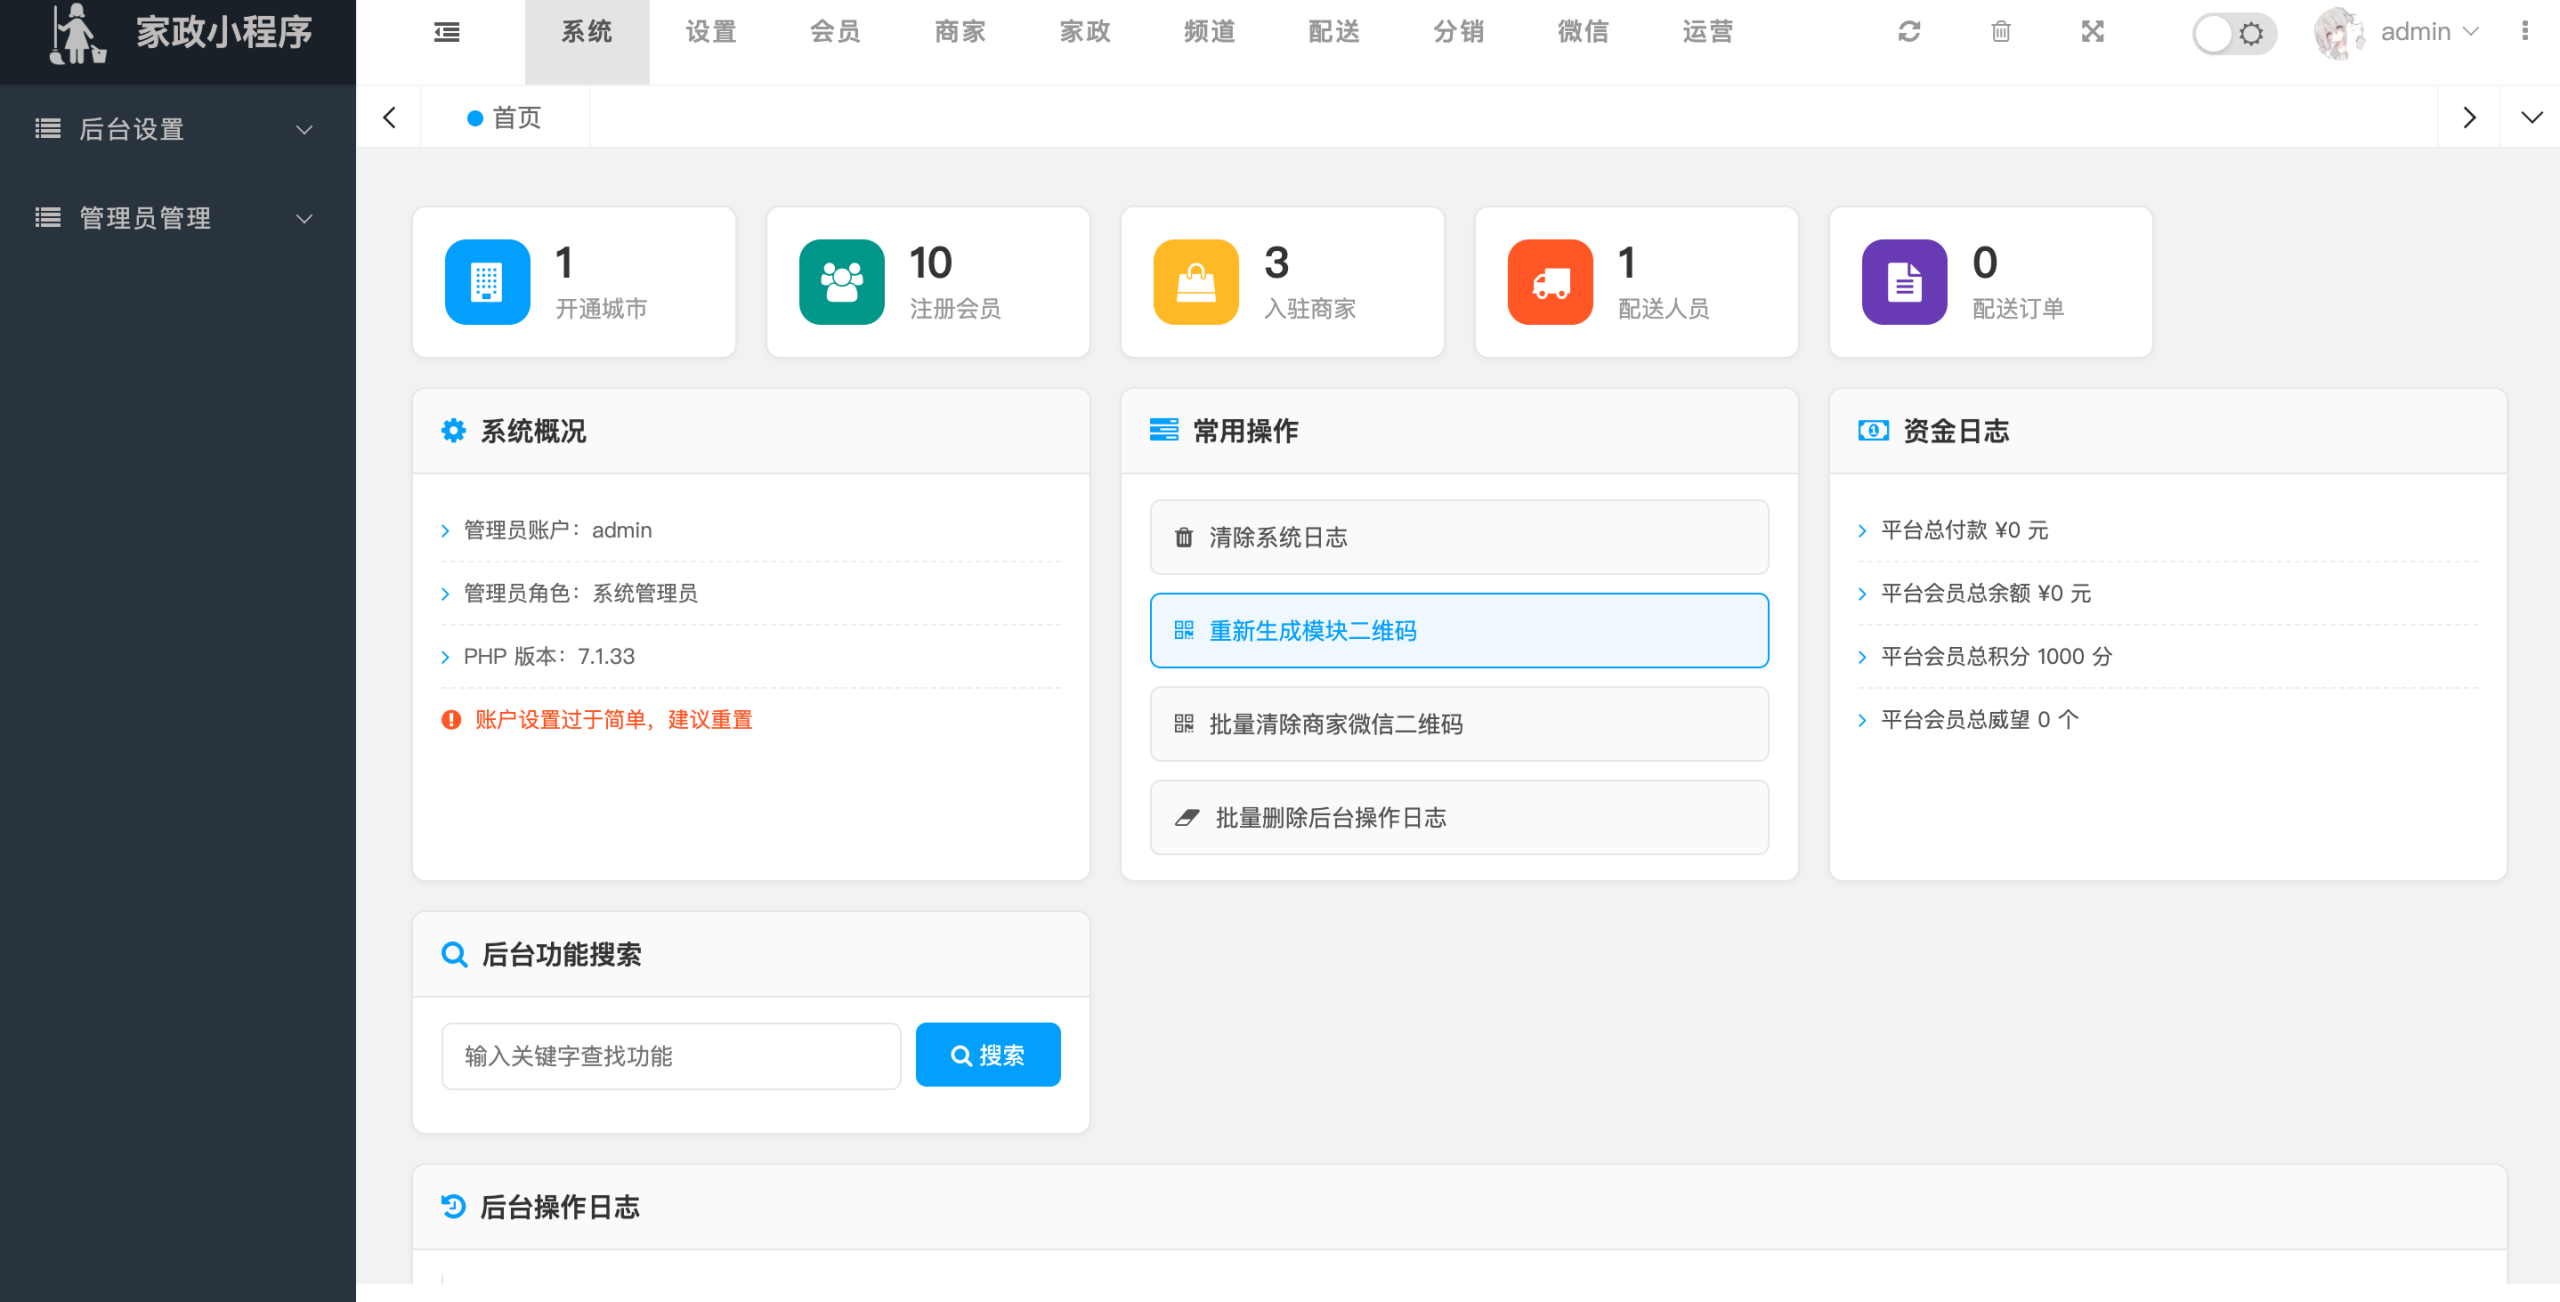The width and height of the screenshot is (2560, 1302).
Task: Click the green 注册会员 users icon
Action: [841, 282]
